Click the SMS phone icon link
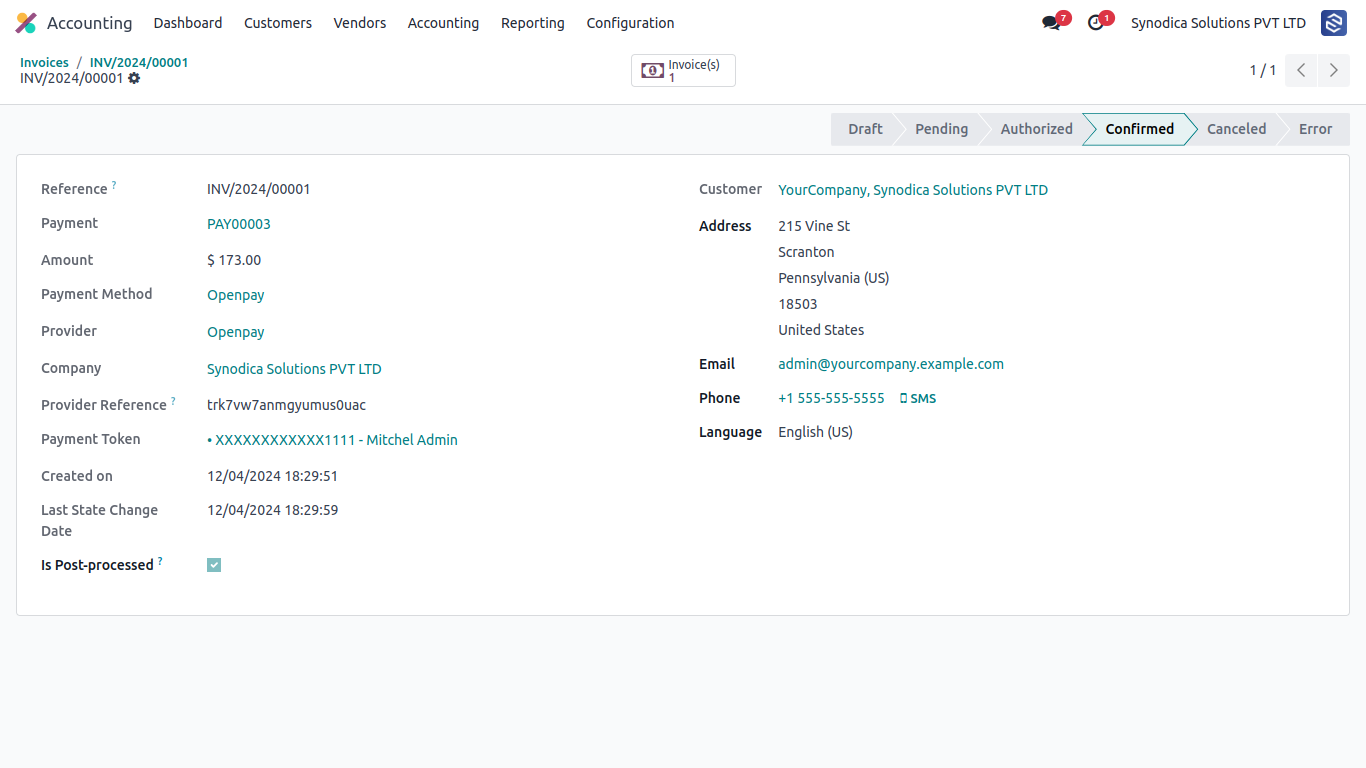This screenshot has width=1366, height=768. (x=918, y=398)
